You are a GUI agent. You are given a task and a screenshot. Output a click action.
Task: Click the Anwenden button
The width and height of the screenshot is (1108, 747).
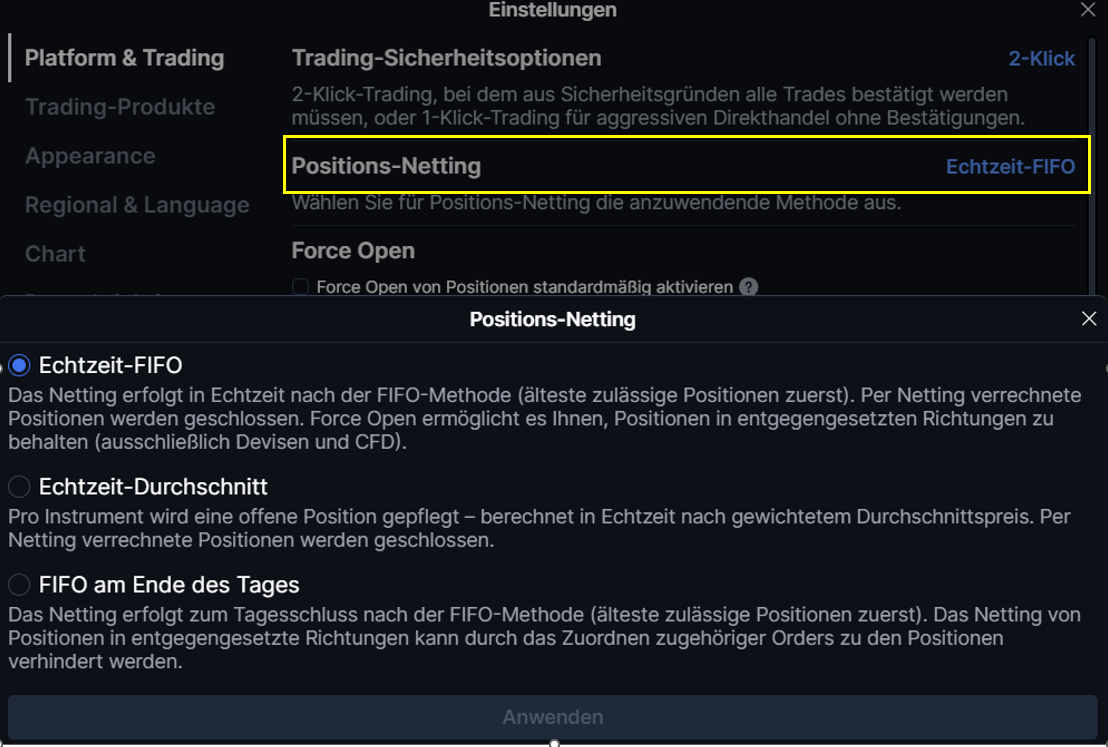tap(553, 717)
